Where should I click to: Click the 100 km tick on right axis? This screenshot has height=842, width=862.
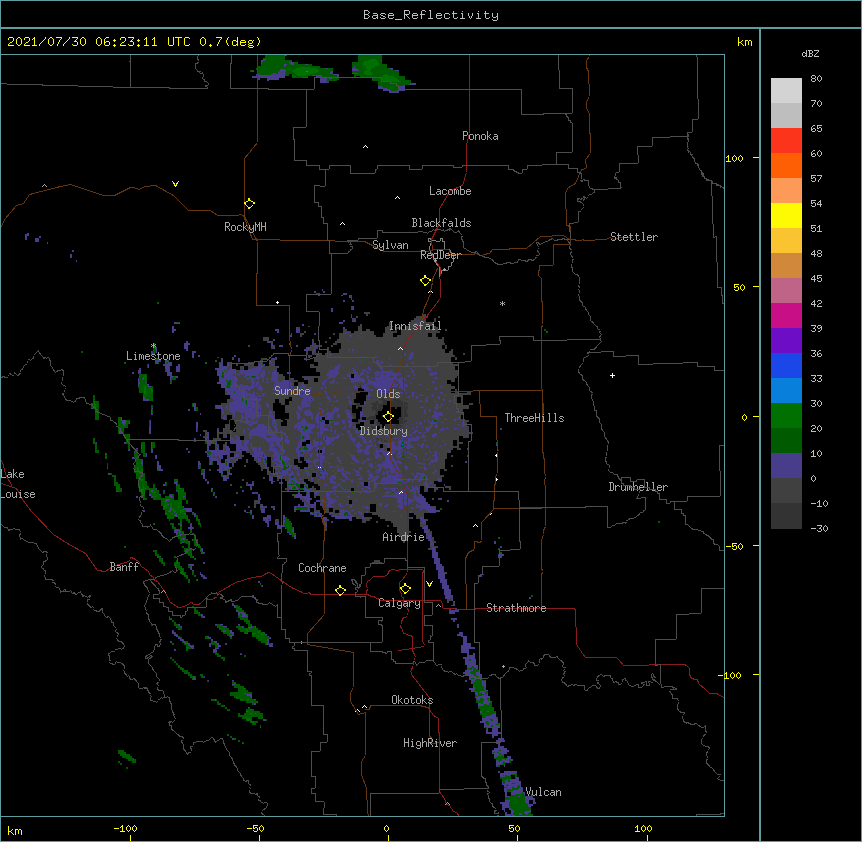[734, 158]
